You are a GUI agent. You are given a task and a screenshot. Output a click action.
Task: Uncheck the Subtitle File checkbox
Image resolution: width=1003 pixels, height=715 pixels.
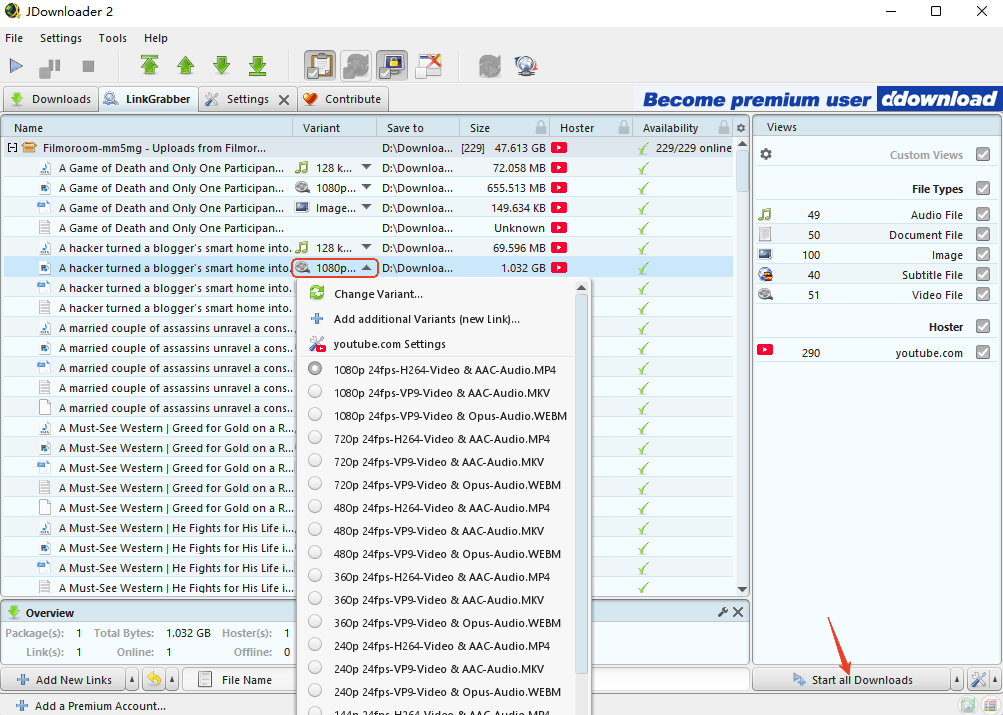click(983, 274)
